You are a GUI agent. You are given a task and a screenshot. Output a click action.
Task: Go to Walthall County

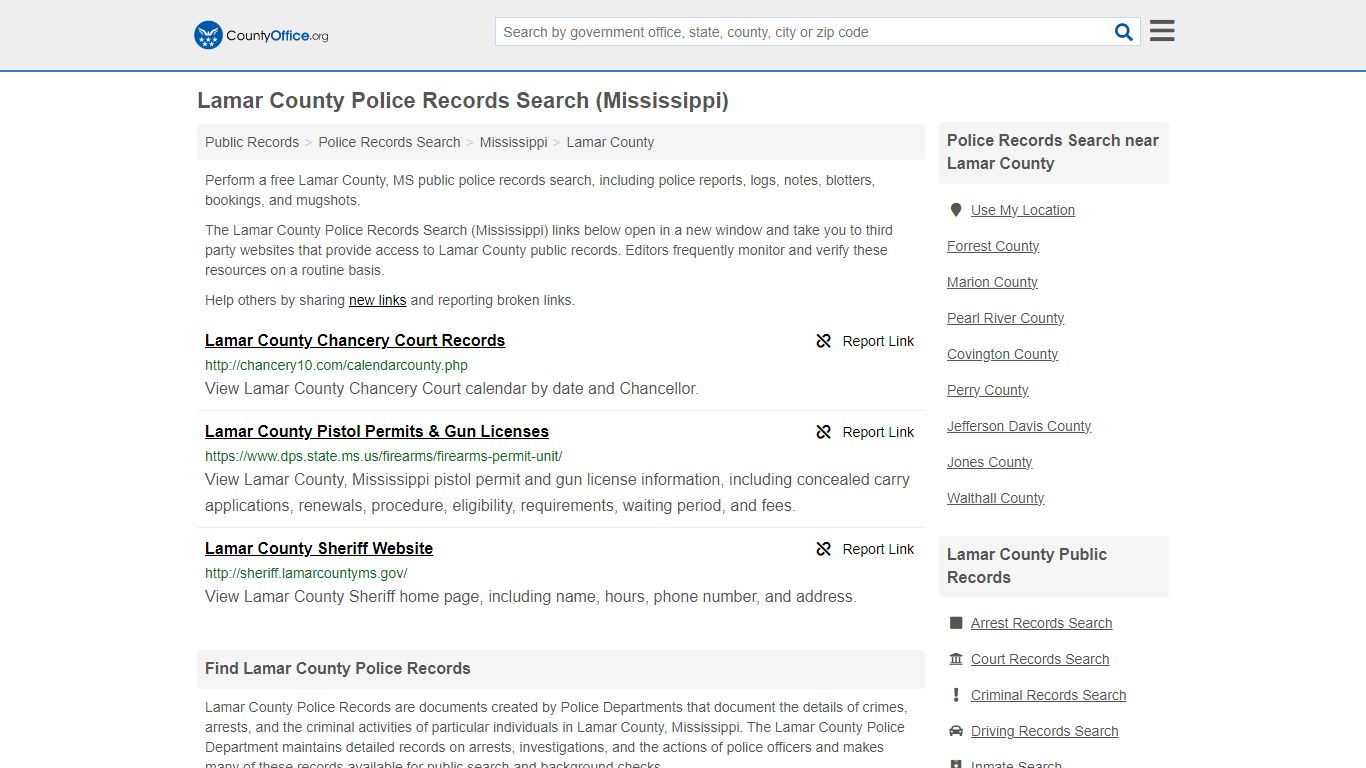pyautogui.click(x=995, y=498)
